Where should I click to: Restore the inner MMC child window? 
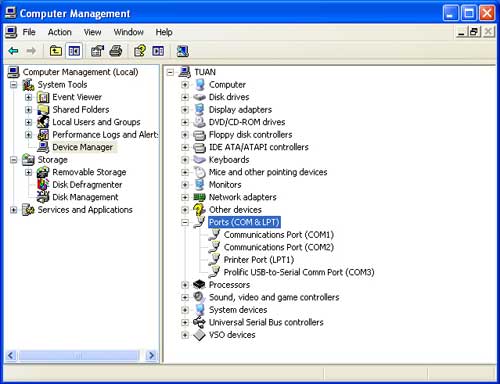pyautogui.click(x=474, y=32)
